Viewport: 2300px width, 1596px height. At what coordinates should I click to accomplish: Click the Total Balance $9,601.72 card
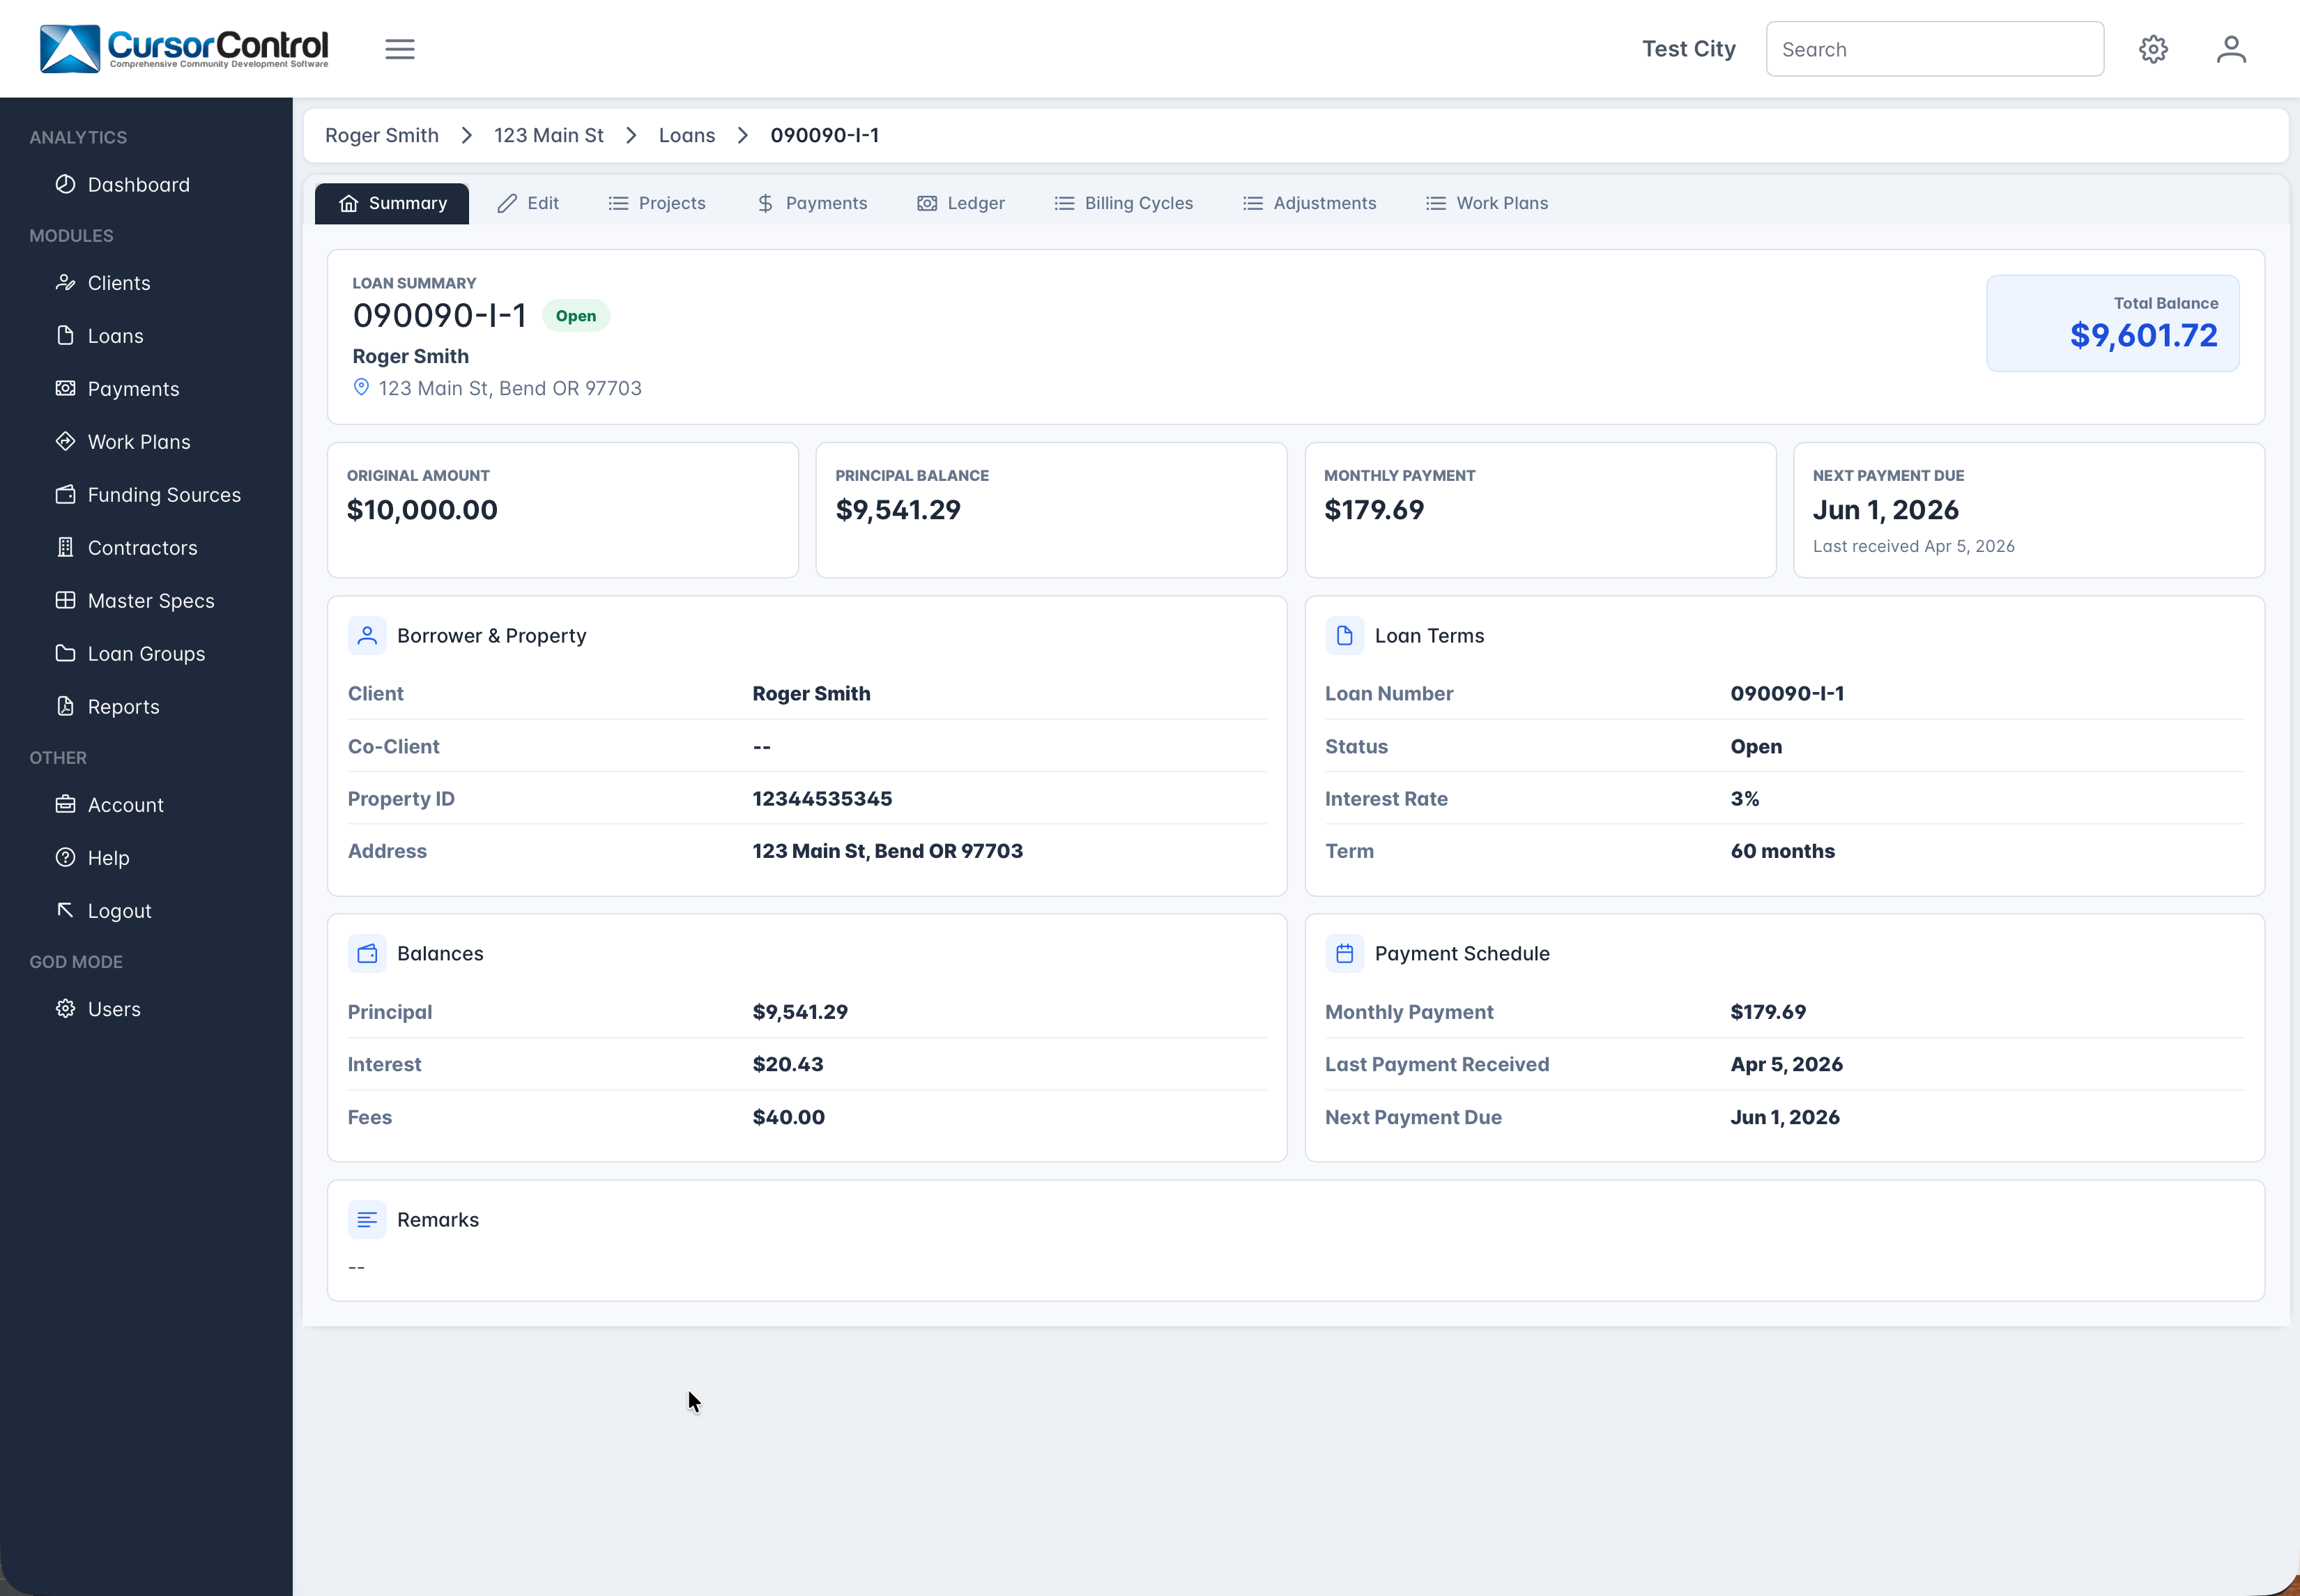tap(2112, 323)
